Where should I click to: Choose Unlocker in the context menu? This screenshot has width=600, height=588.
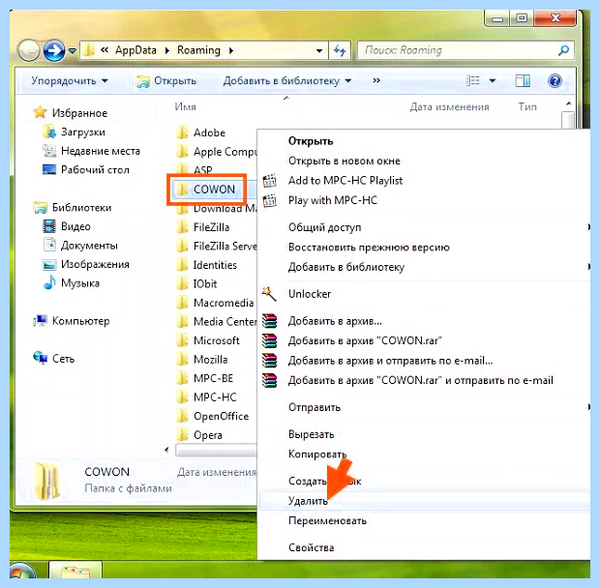(424, 294)
